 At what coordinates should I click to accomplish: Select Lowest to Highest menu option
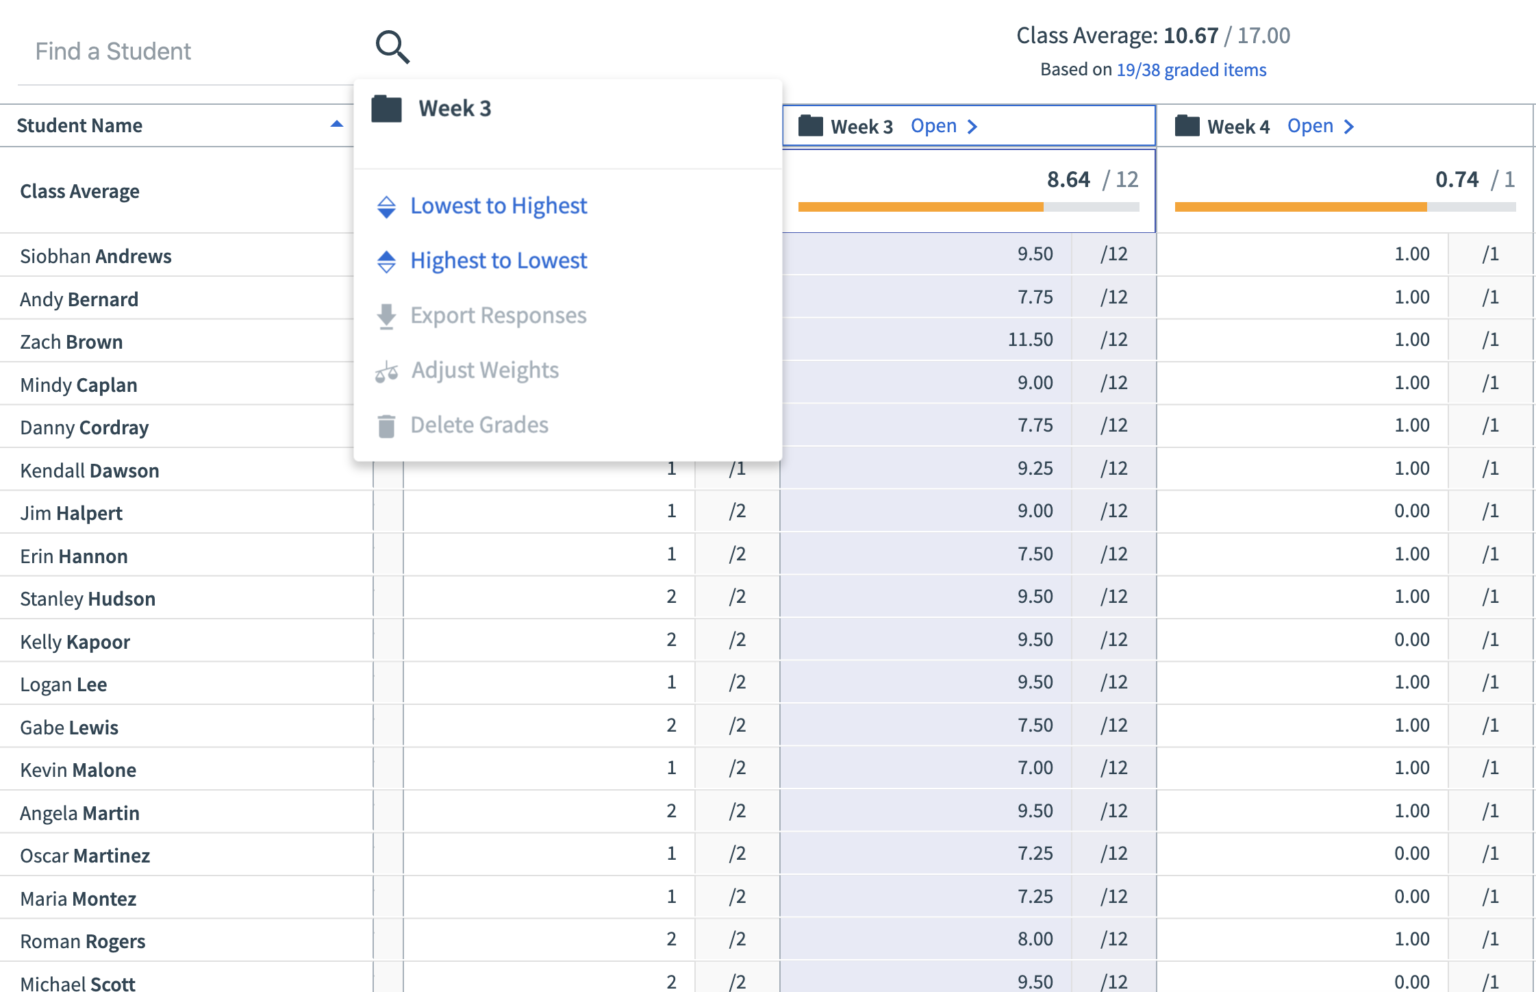coord(498,206)
